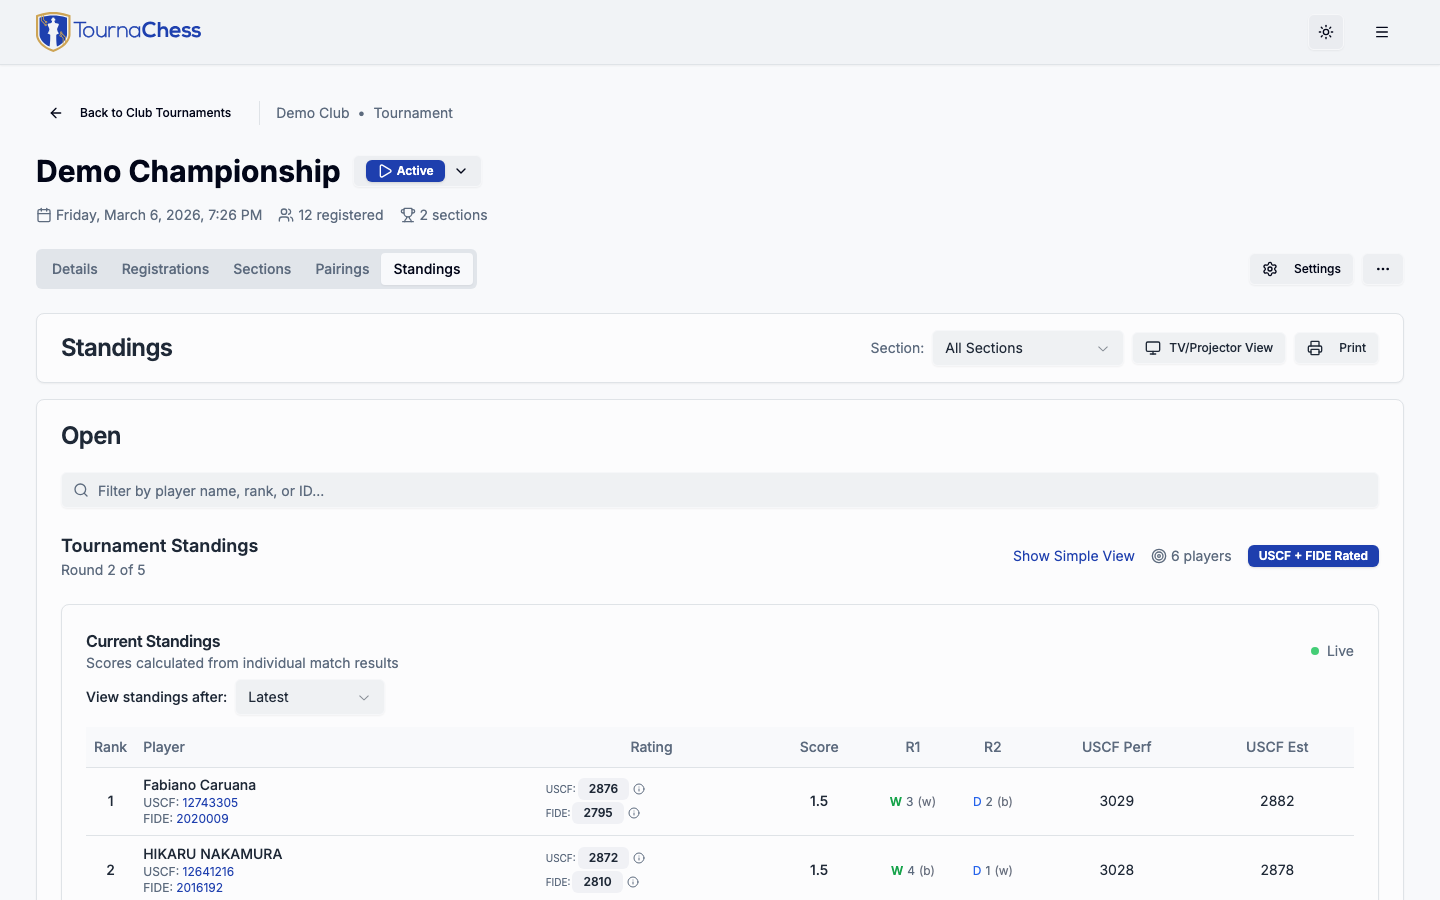
Task: Click info icon beside Nakamura's USCF rating
Action: 639,858
